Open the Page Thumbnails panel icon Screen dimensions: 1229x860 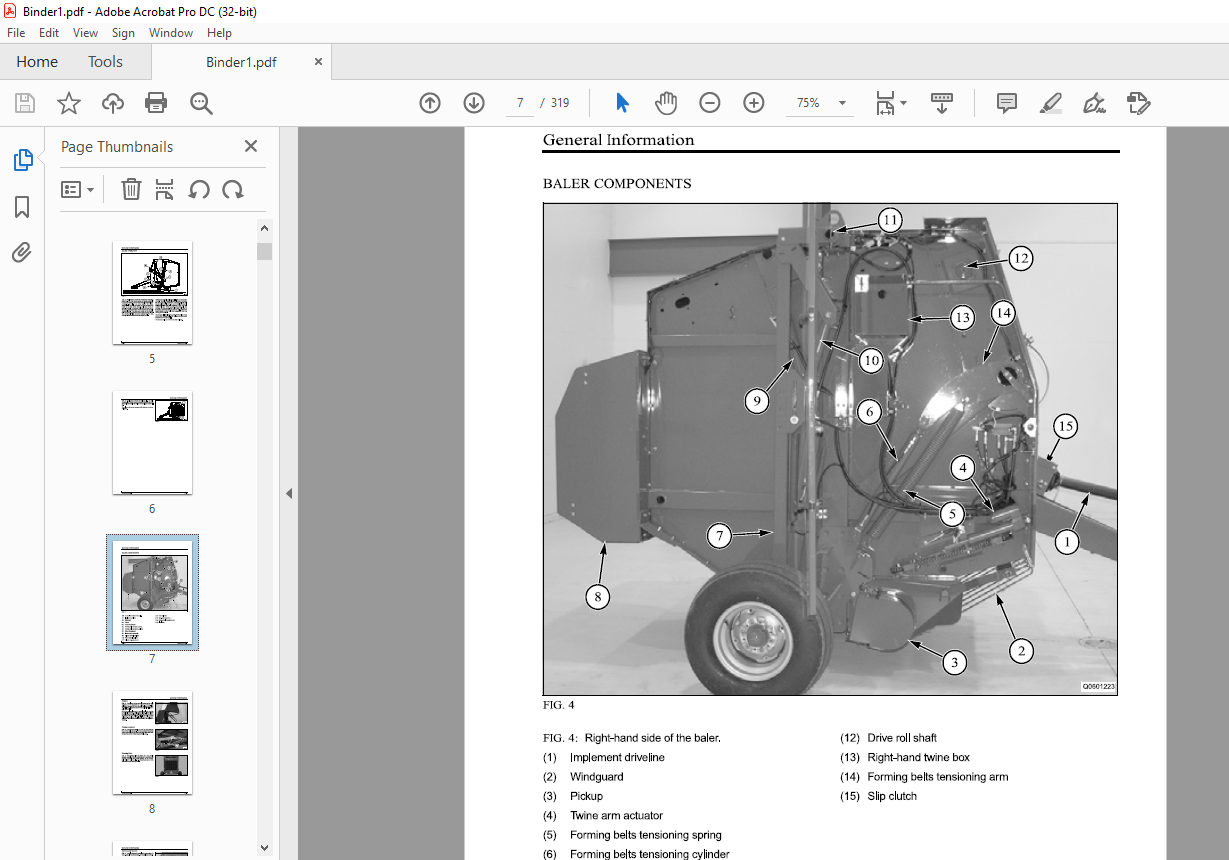point(22,160)
